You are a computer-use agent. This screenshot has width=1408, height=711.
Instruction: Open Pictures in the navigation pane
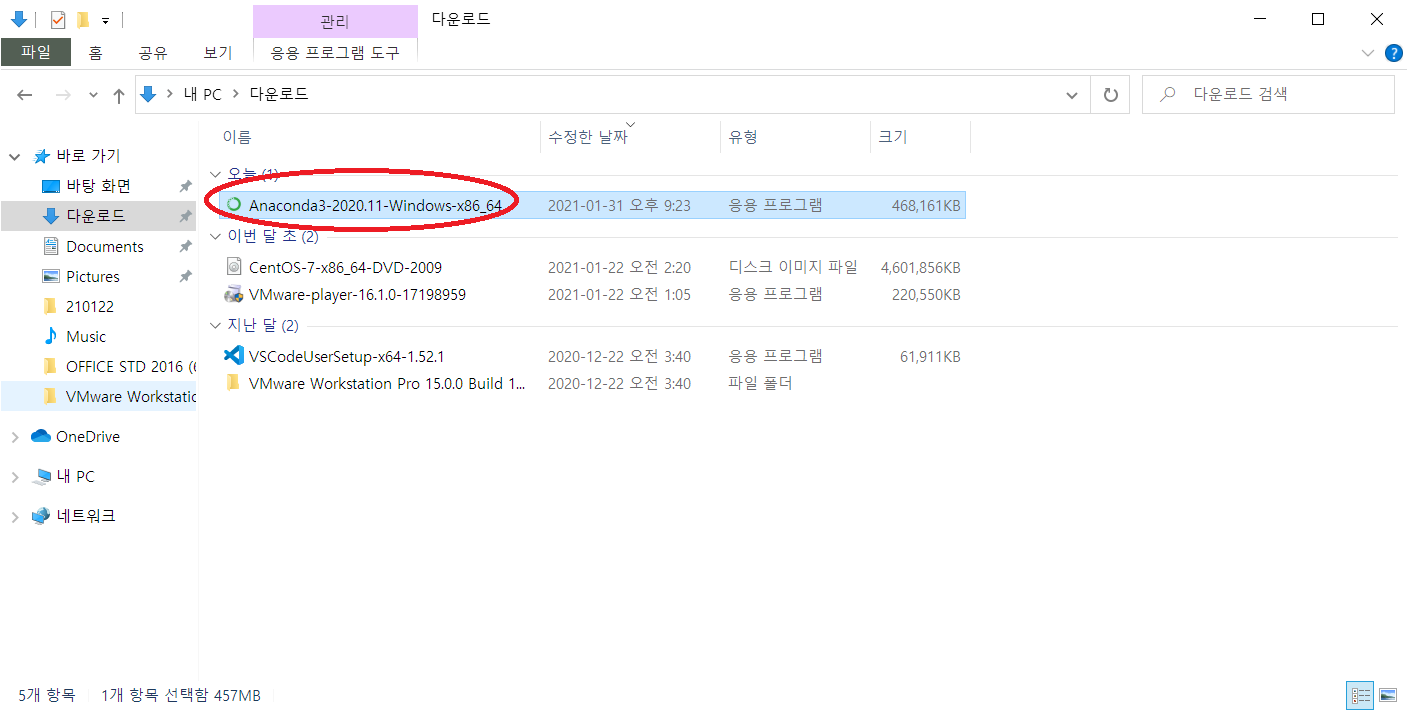(x=93, y=277)
